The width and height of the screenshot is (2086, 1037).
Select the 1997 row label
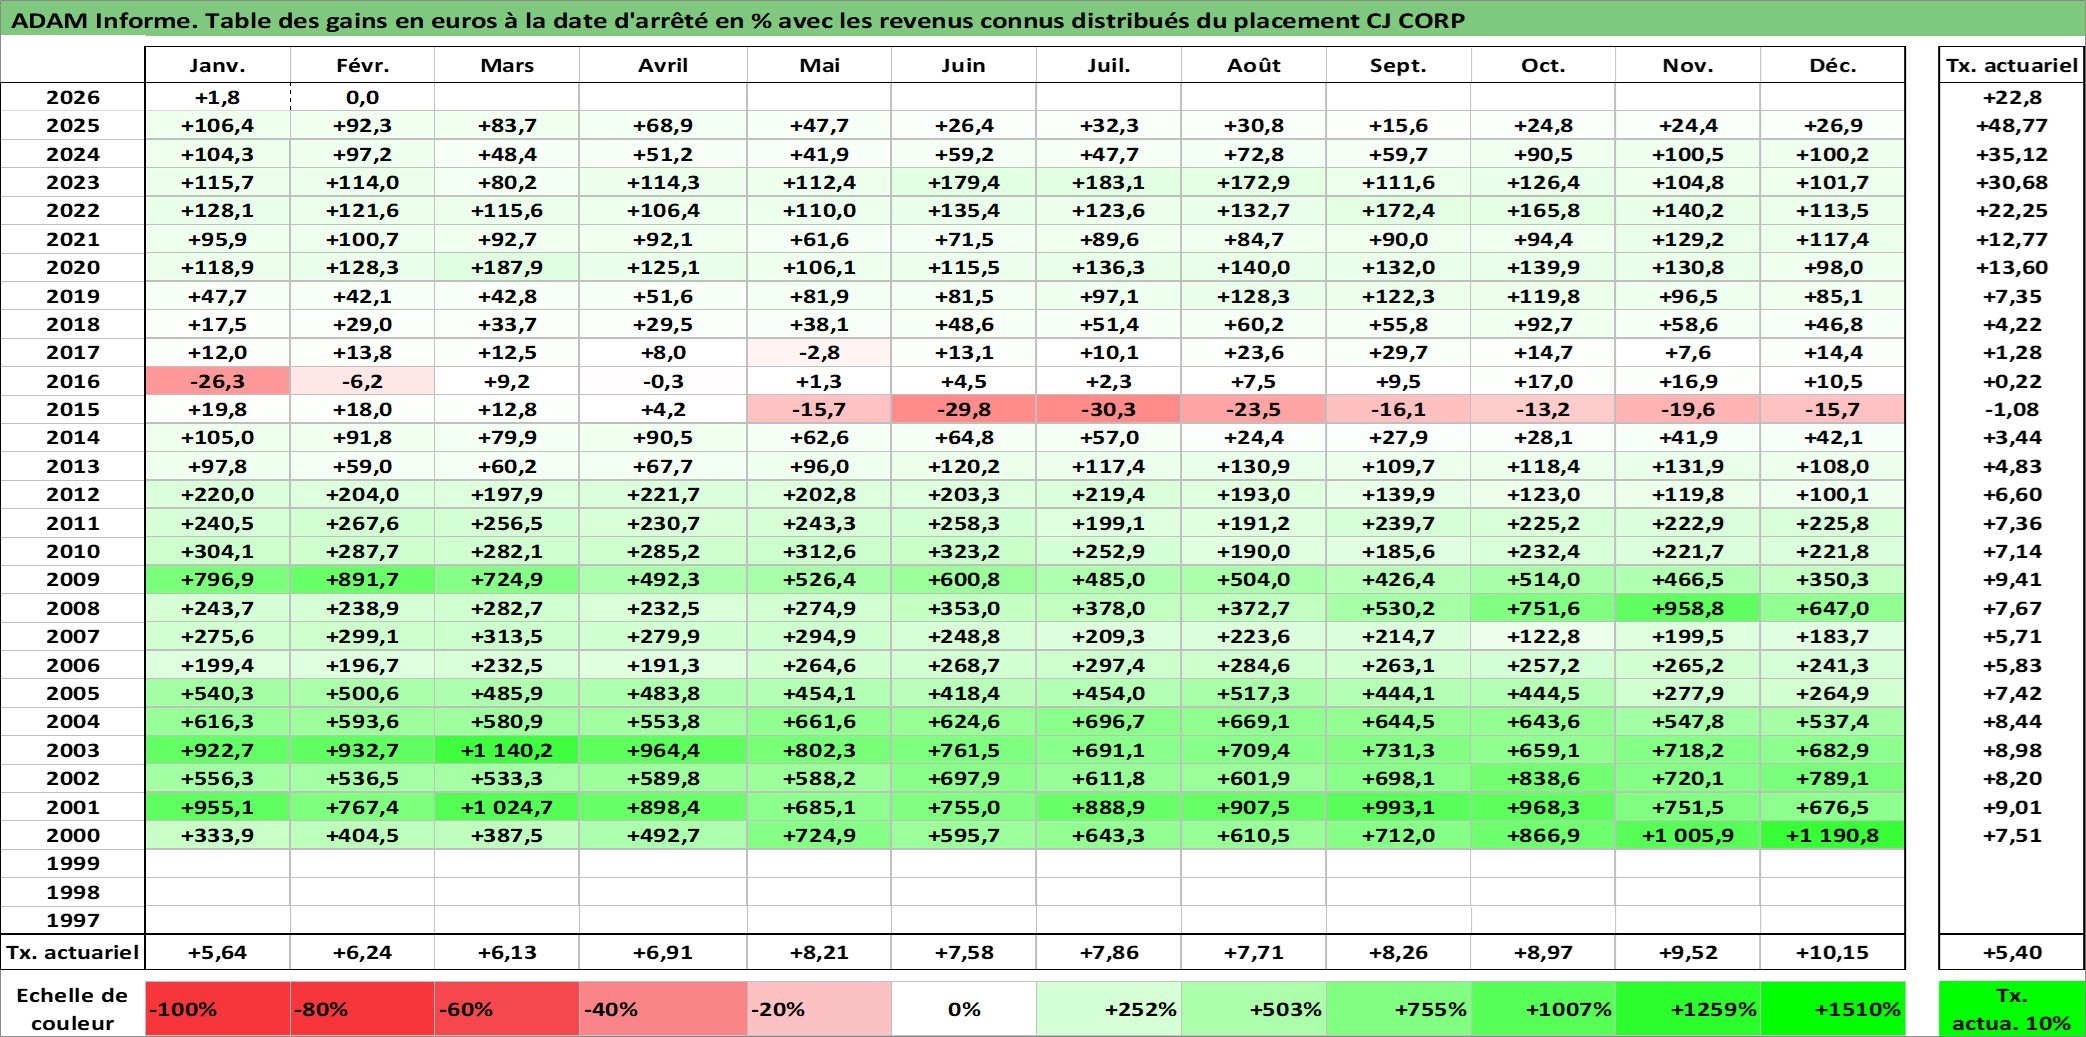coord(73,920)
